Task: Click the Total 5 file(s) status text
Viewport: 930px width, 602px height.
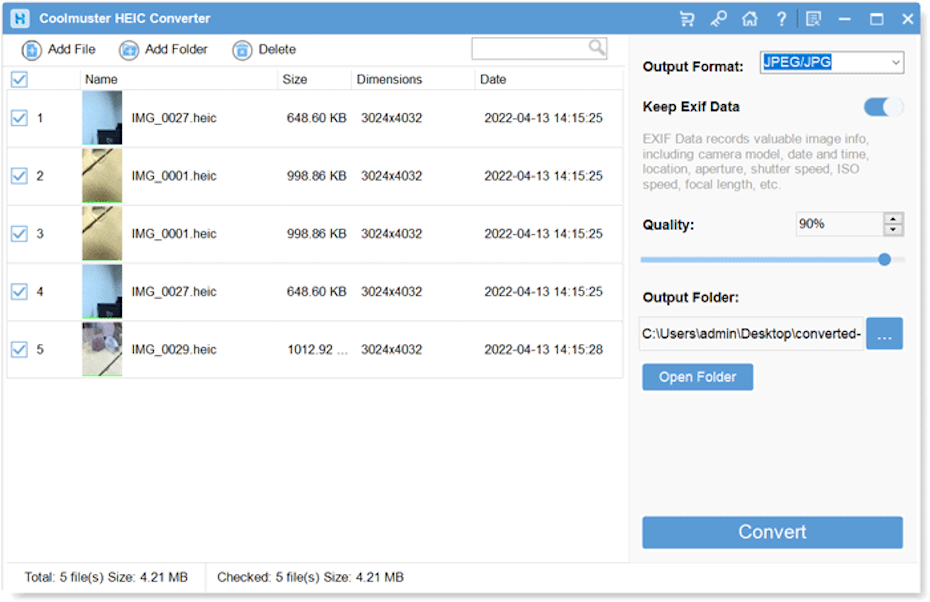Action: click(x=106, y=577)
